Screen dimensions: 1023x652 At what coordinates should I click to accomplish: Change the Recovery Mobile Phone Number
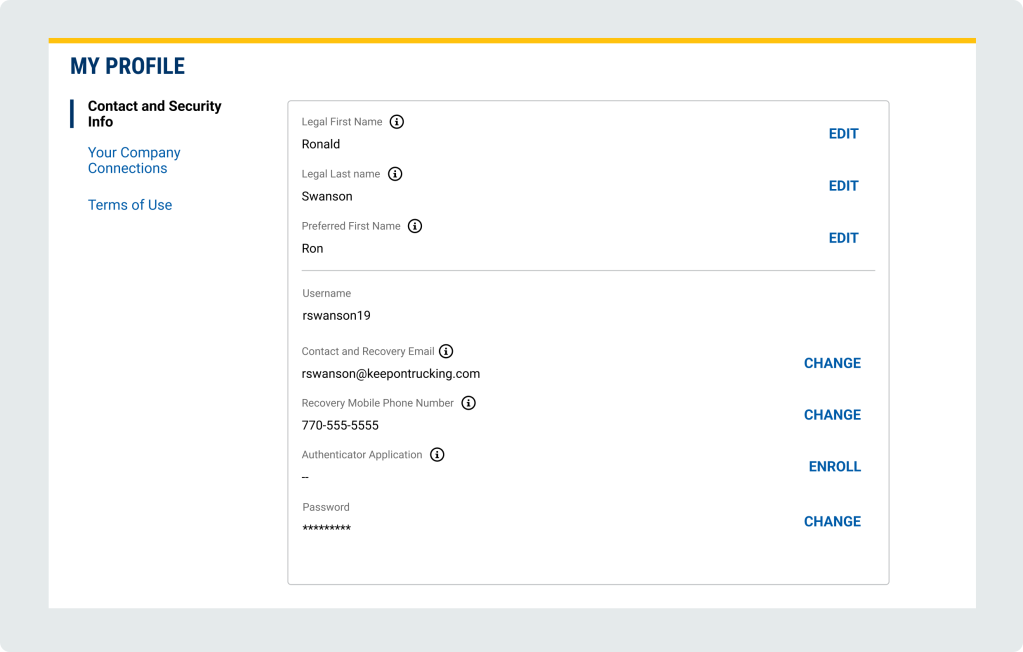coord(832,415)
